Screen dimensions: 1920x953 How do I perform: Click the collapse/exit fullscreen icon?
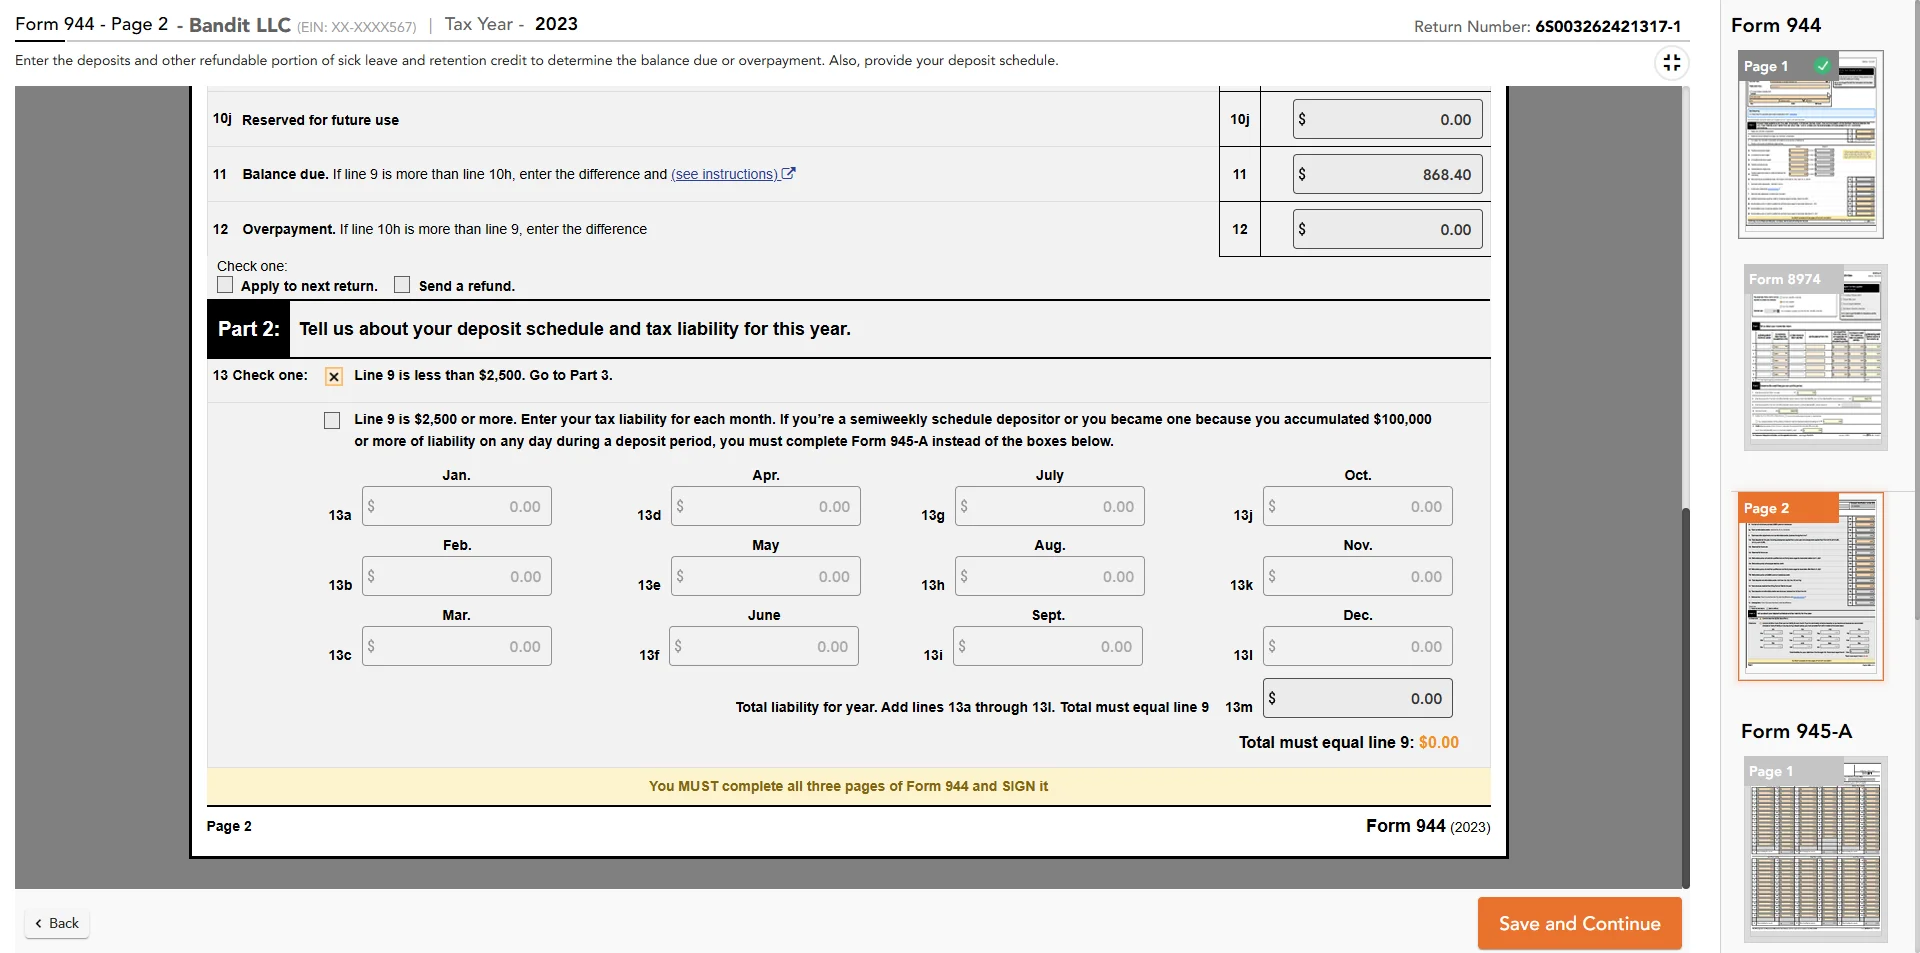(1671, 63)
